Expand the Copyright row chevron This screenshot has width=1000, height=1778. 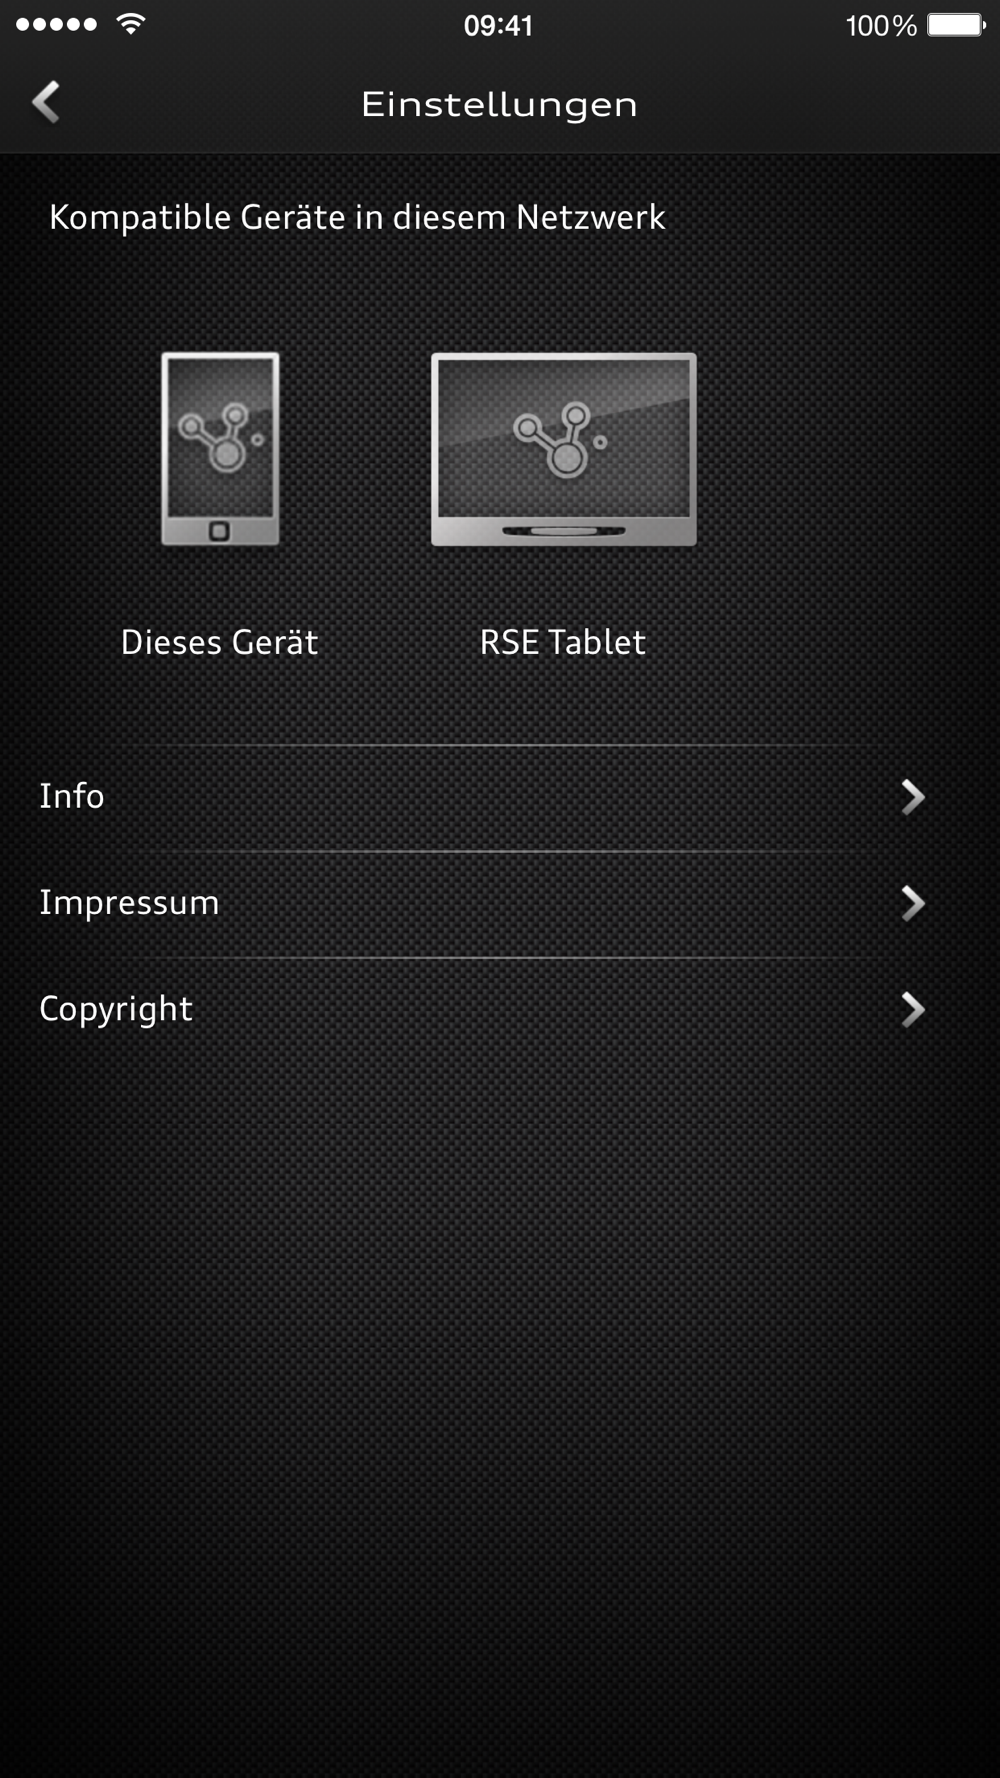coord(912,1010)
